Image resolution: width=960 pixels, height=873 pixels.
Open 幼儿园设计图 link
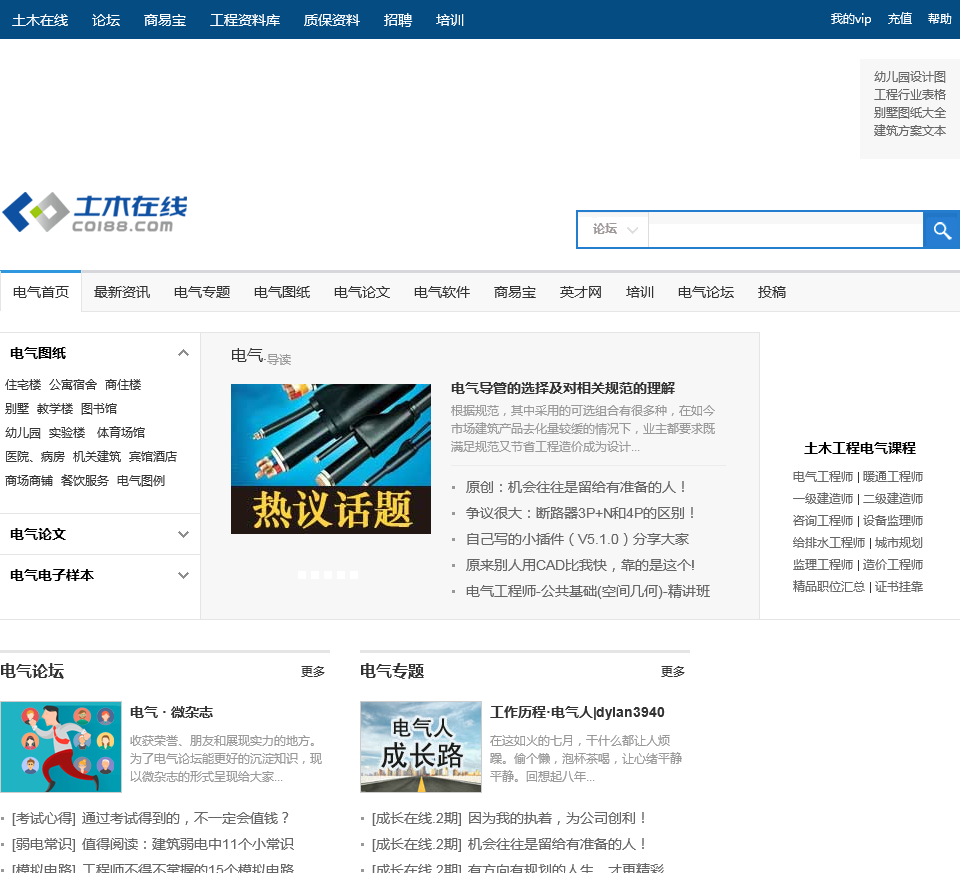910,77
